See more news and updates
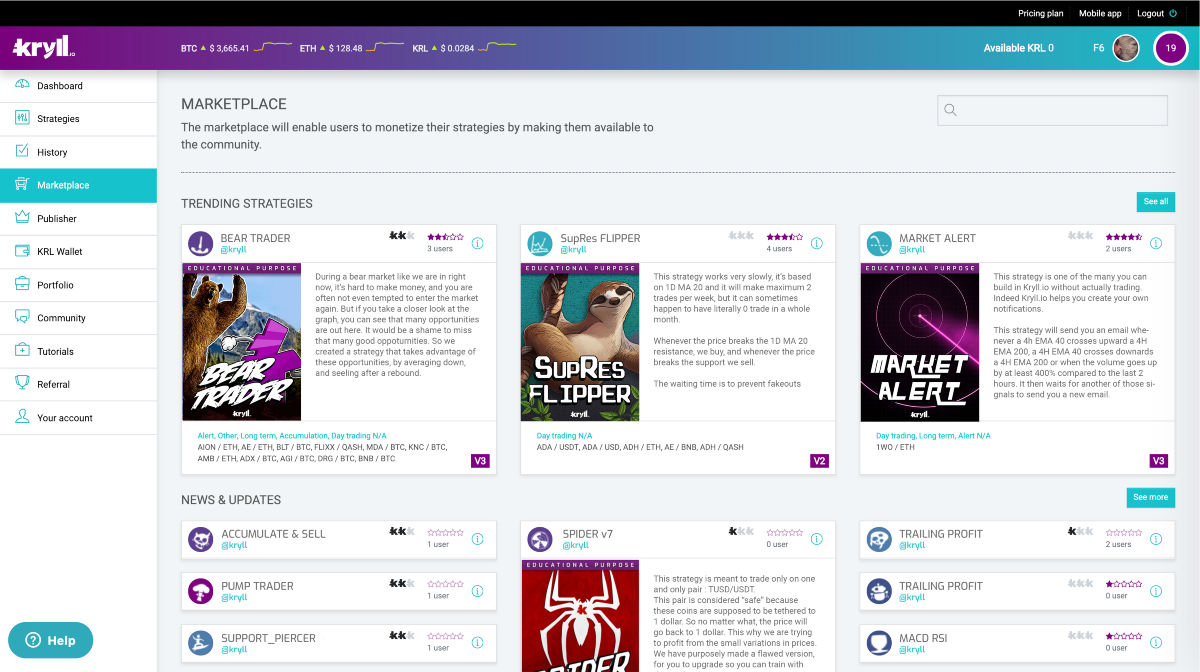Image resolution: width=1200 pixels, height=672 pixels. [1150, 497]
